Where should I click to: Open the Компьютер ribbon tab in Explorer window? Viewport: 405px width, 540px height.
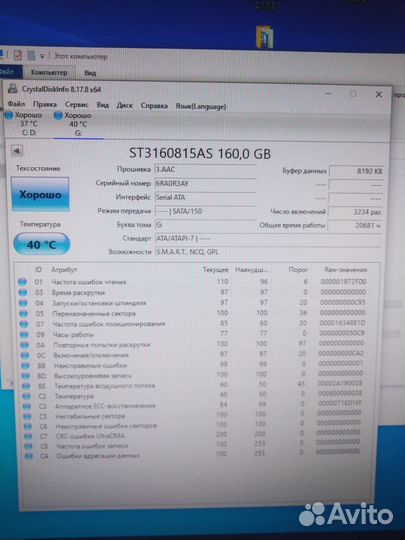tap(49, 73)
